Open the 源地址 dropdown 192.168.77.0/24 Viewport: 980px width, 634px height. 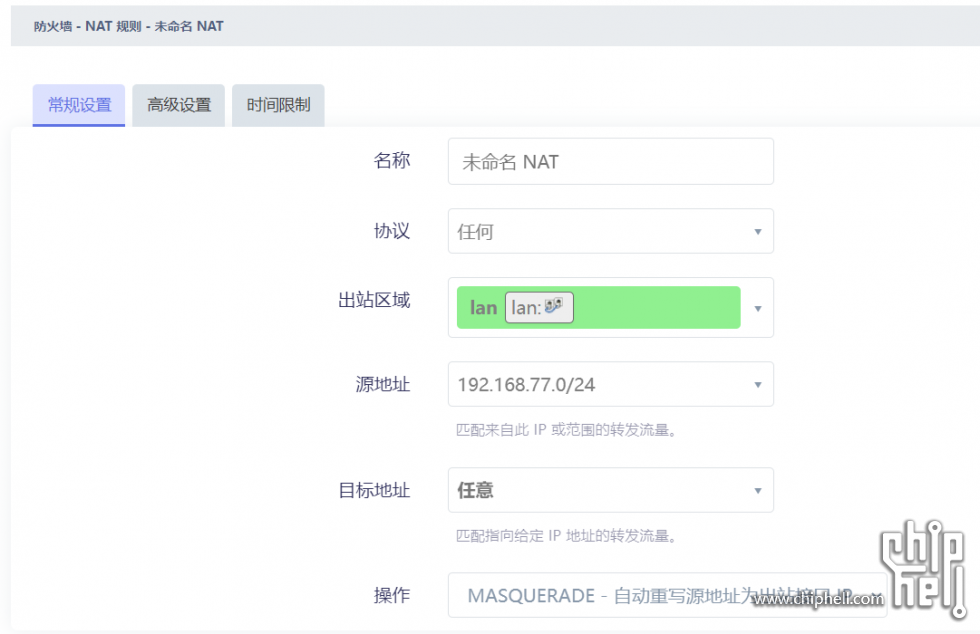coord(611,385)
